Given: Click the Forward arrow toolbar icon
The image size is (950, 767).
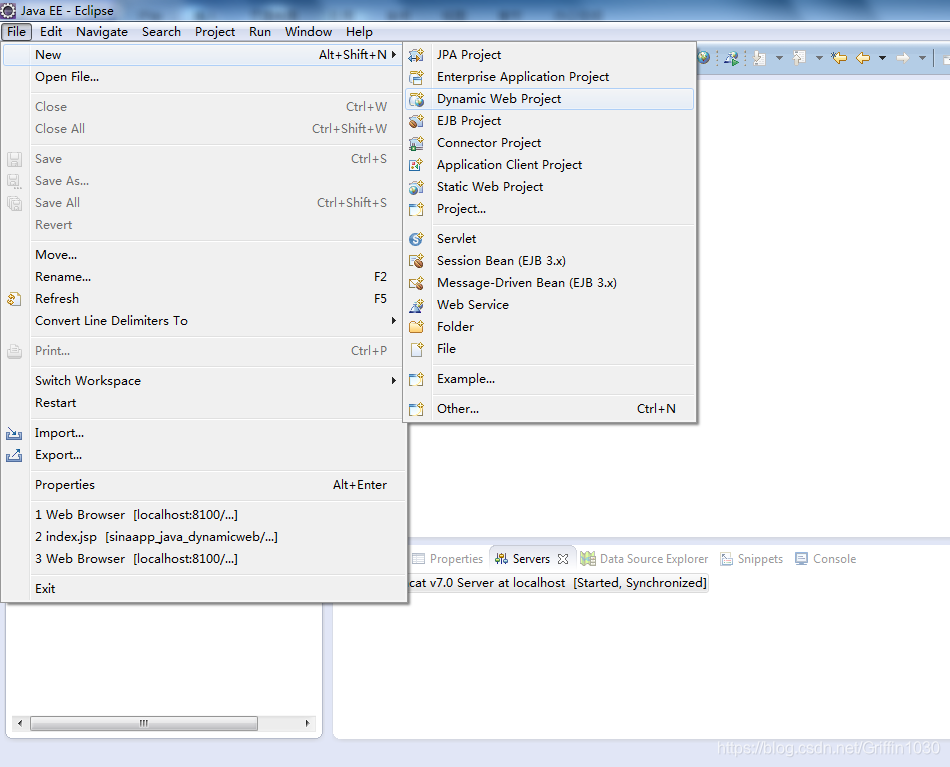Looking at the screenshot, I should point(903,58).
